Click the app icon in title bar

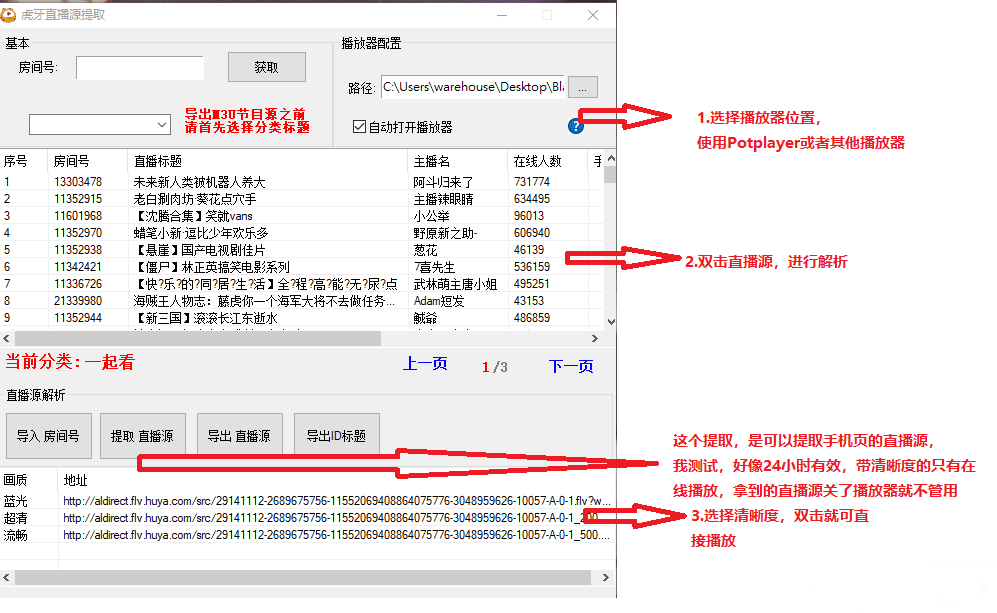pyautogui.click(x=10, y=15)
